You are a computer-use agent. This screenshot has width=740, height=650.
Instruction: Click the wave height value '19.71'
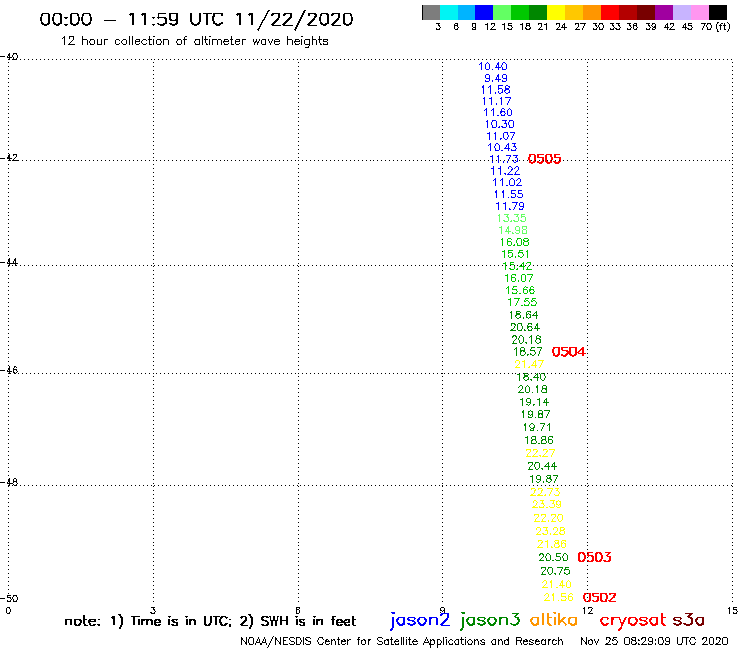(537, 427)
